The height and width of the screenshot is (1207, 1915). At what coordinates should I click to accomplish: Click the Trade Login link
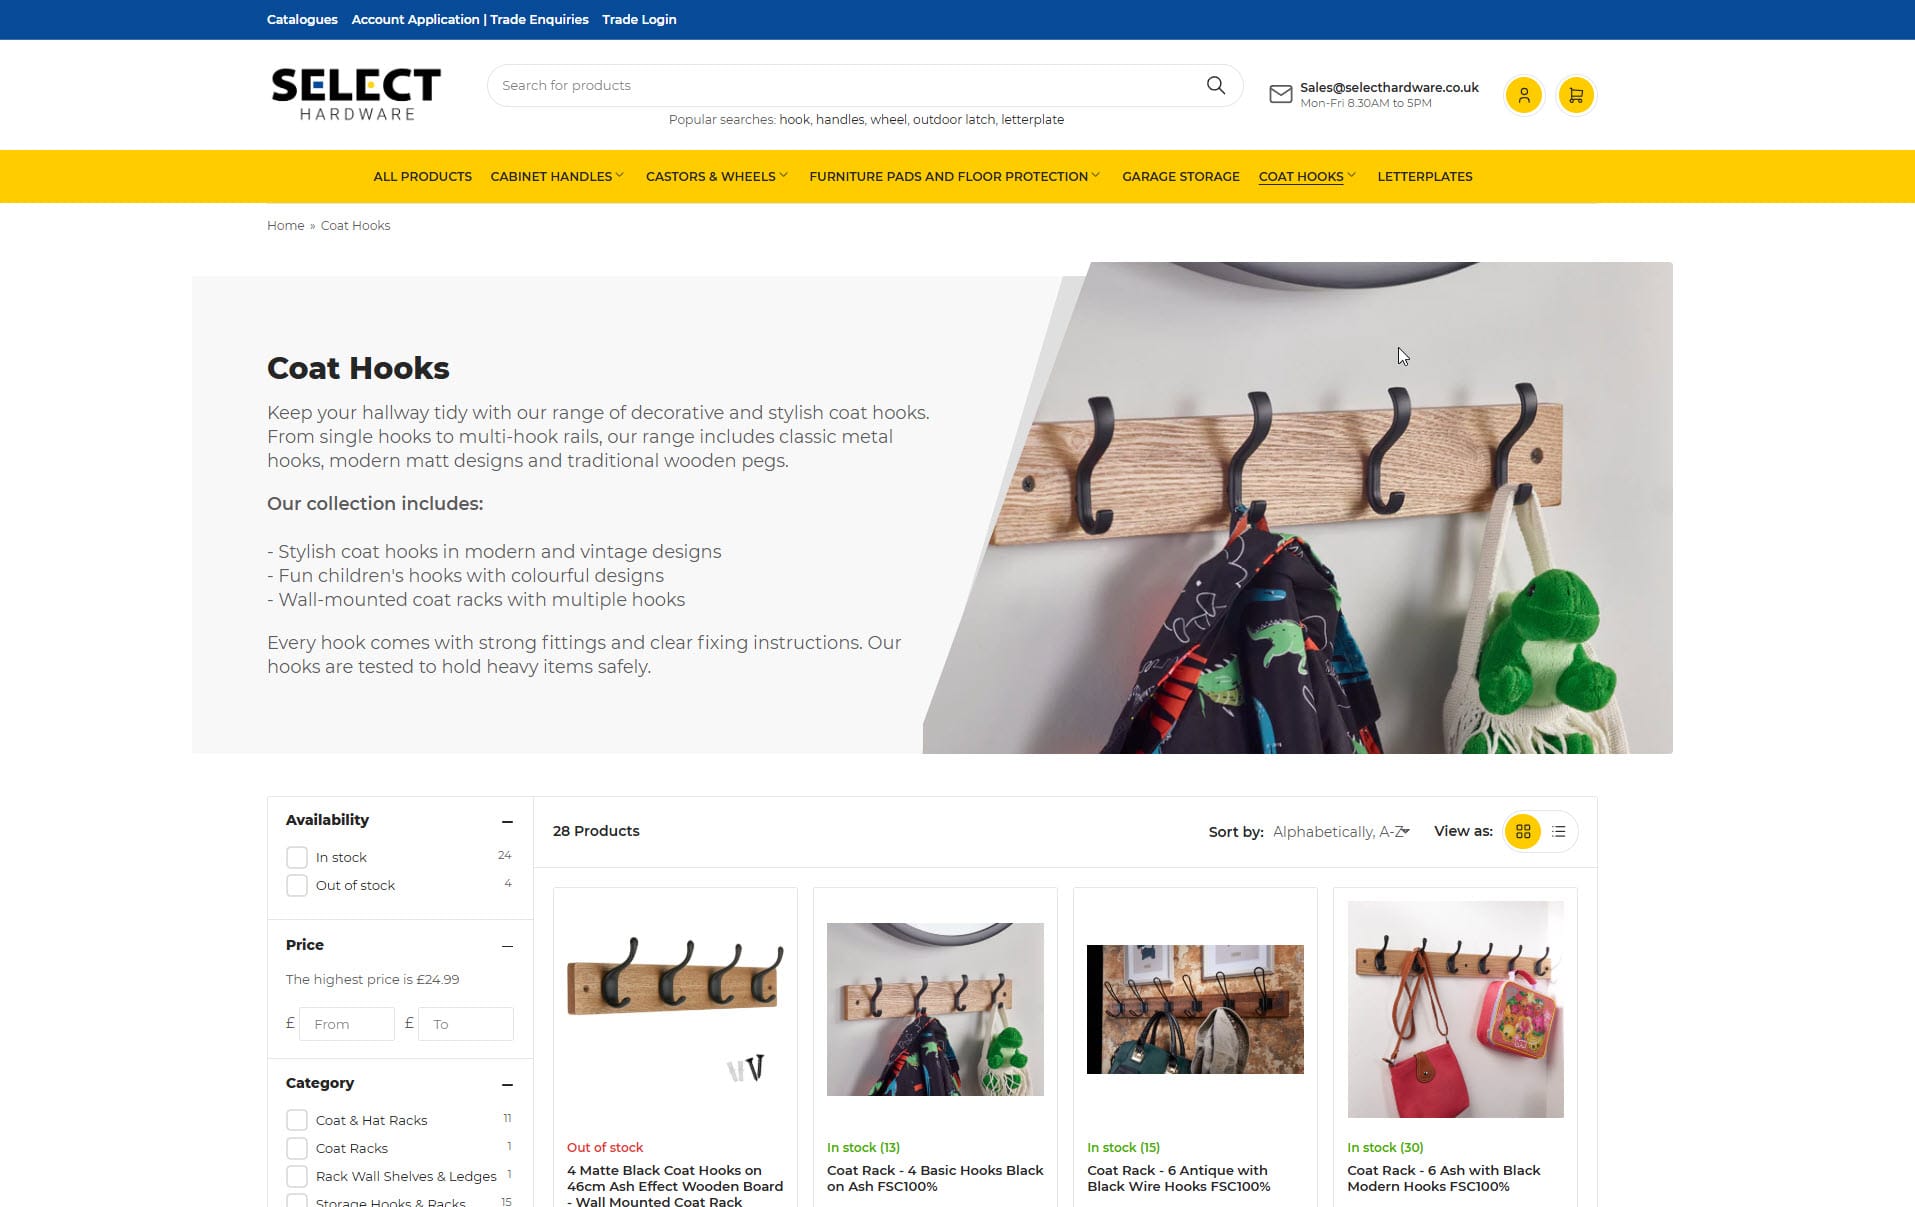(639, 19)
